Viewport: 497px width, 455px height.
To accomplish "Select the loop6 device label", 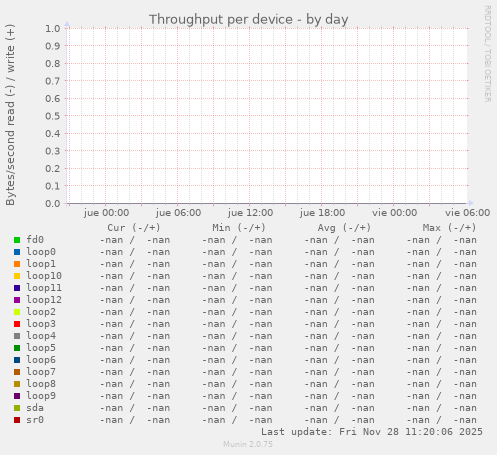I will 41,360.
